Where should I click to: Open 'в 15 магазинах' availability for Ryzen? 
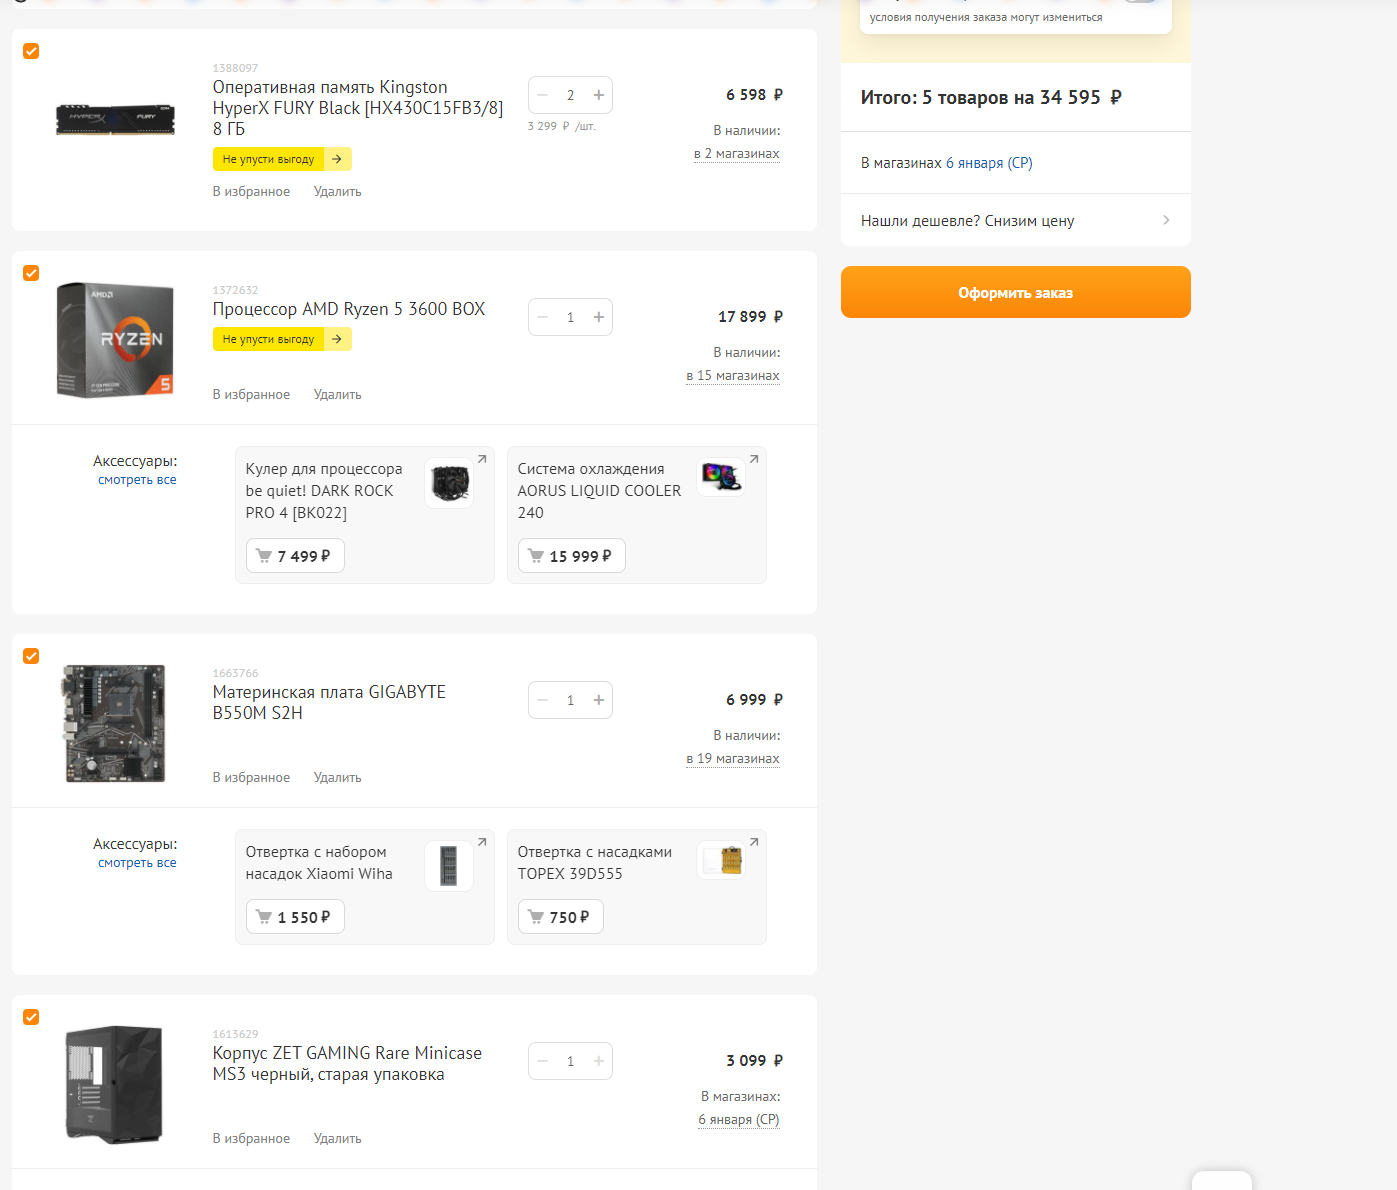pyautogui.click(x=733, y=376)
